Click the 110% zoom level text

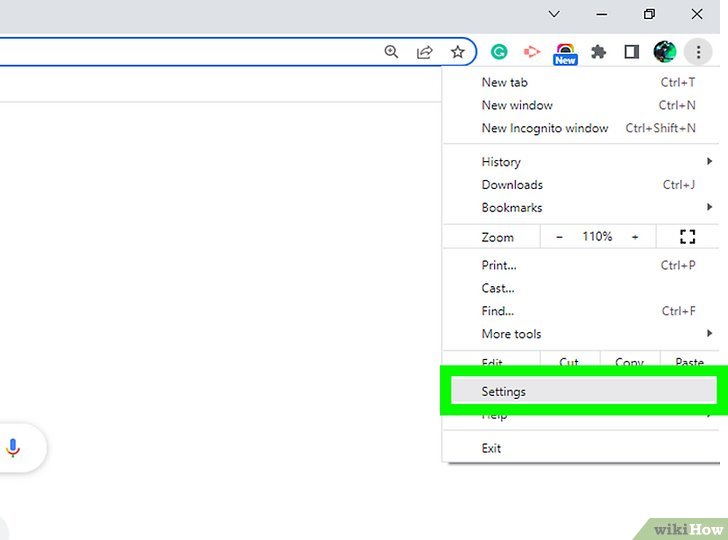coord(597,236)
